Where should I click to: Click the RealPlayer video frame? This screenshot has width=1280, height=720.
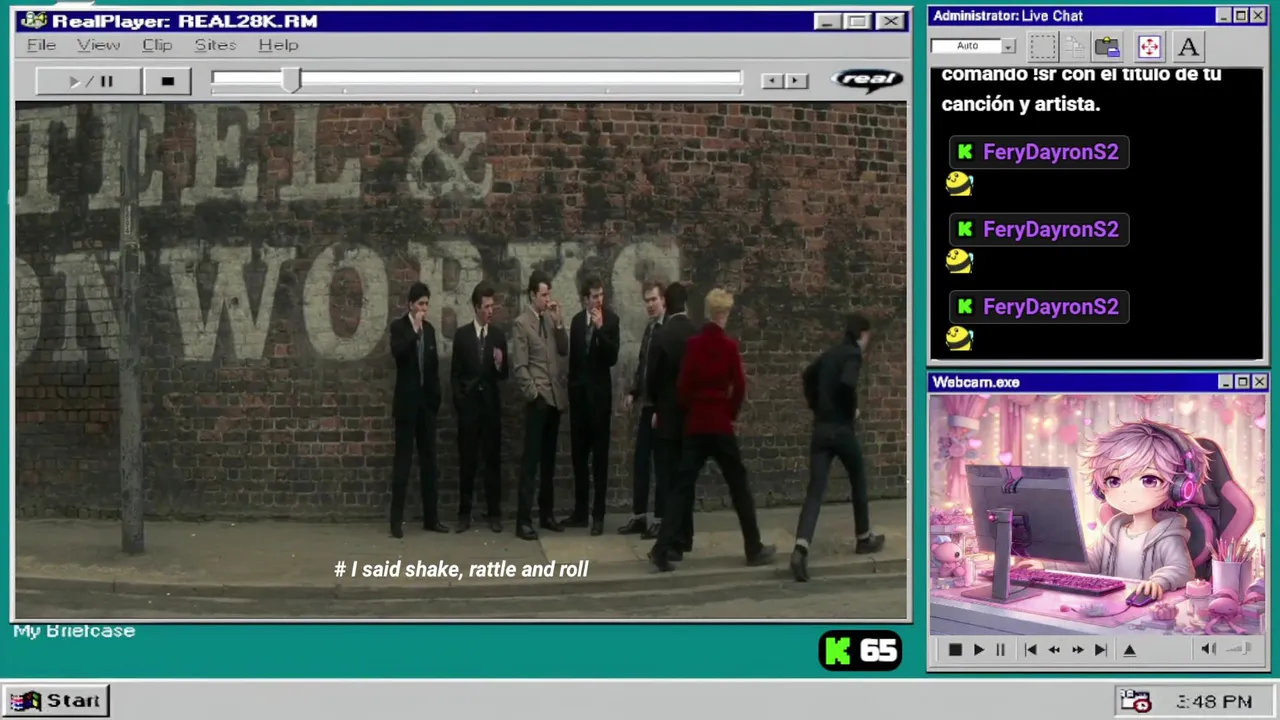[461, 360]
